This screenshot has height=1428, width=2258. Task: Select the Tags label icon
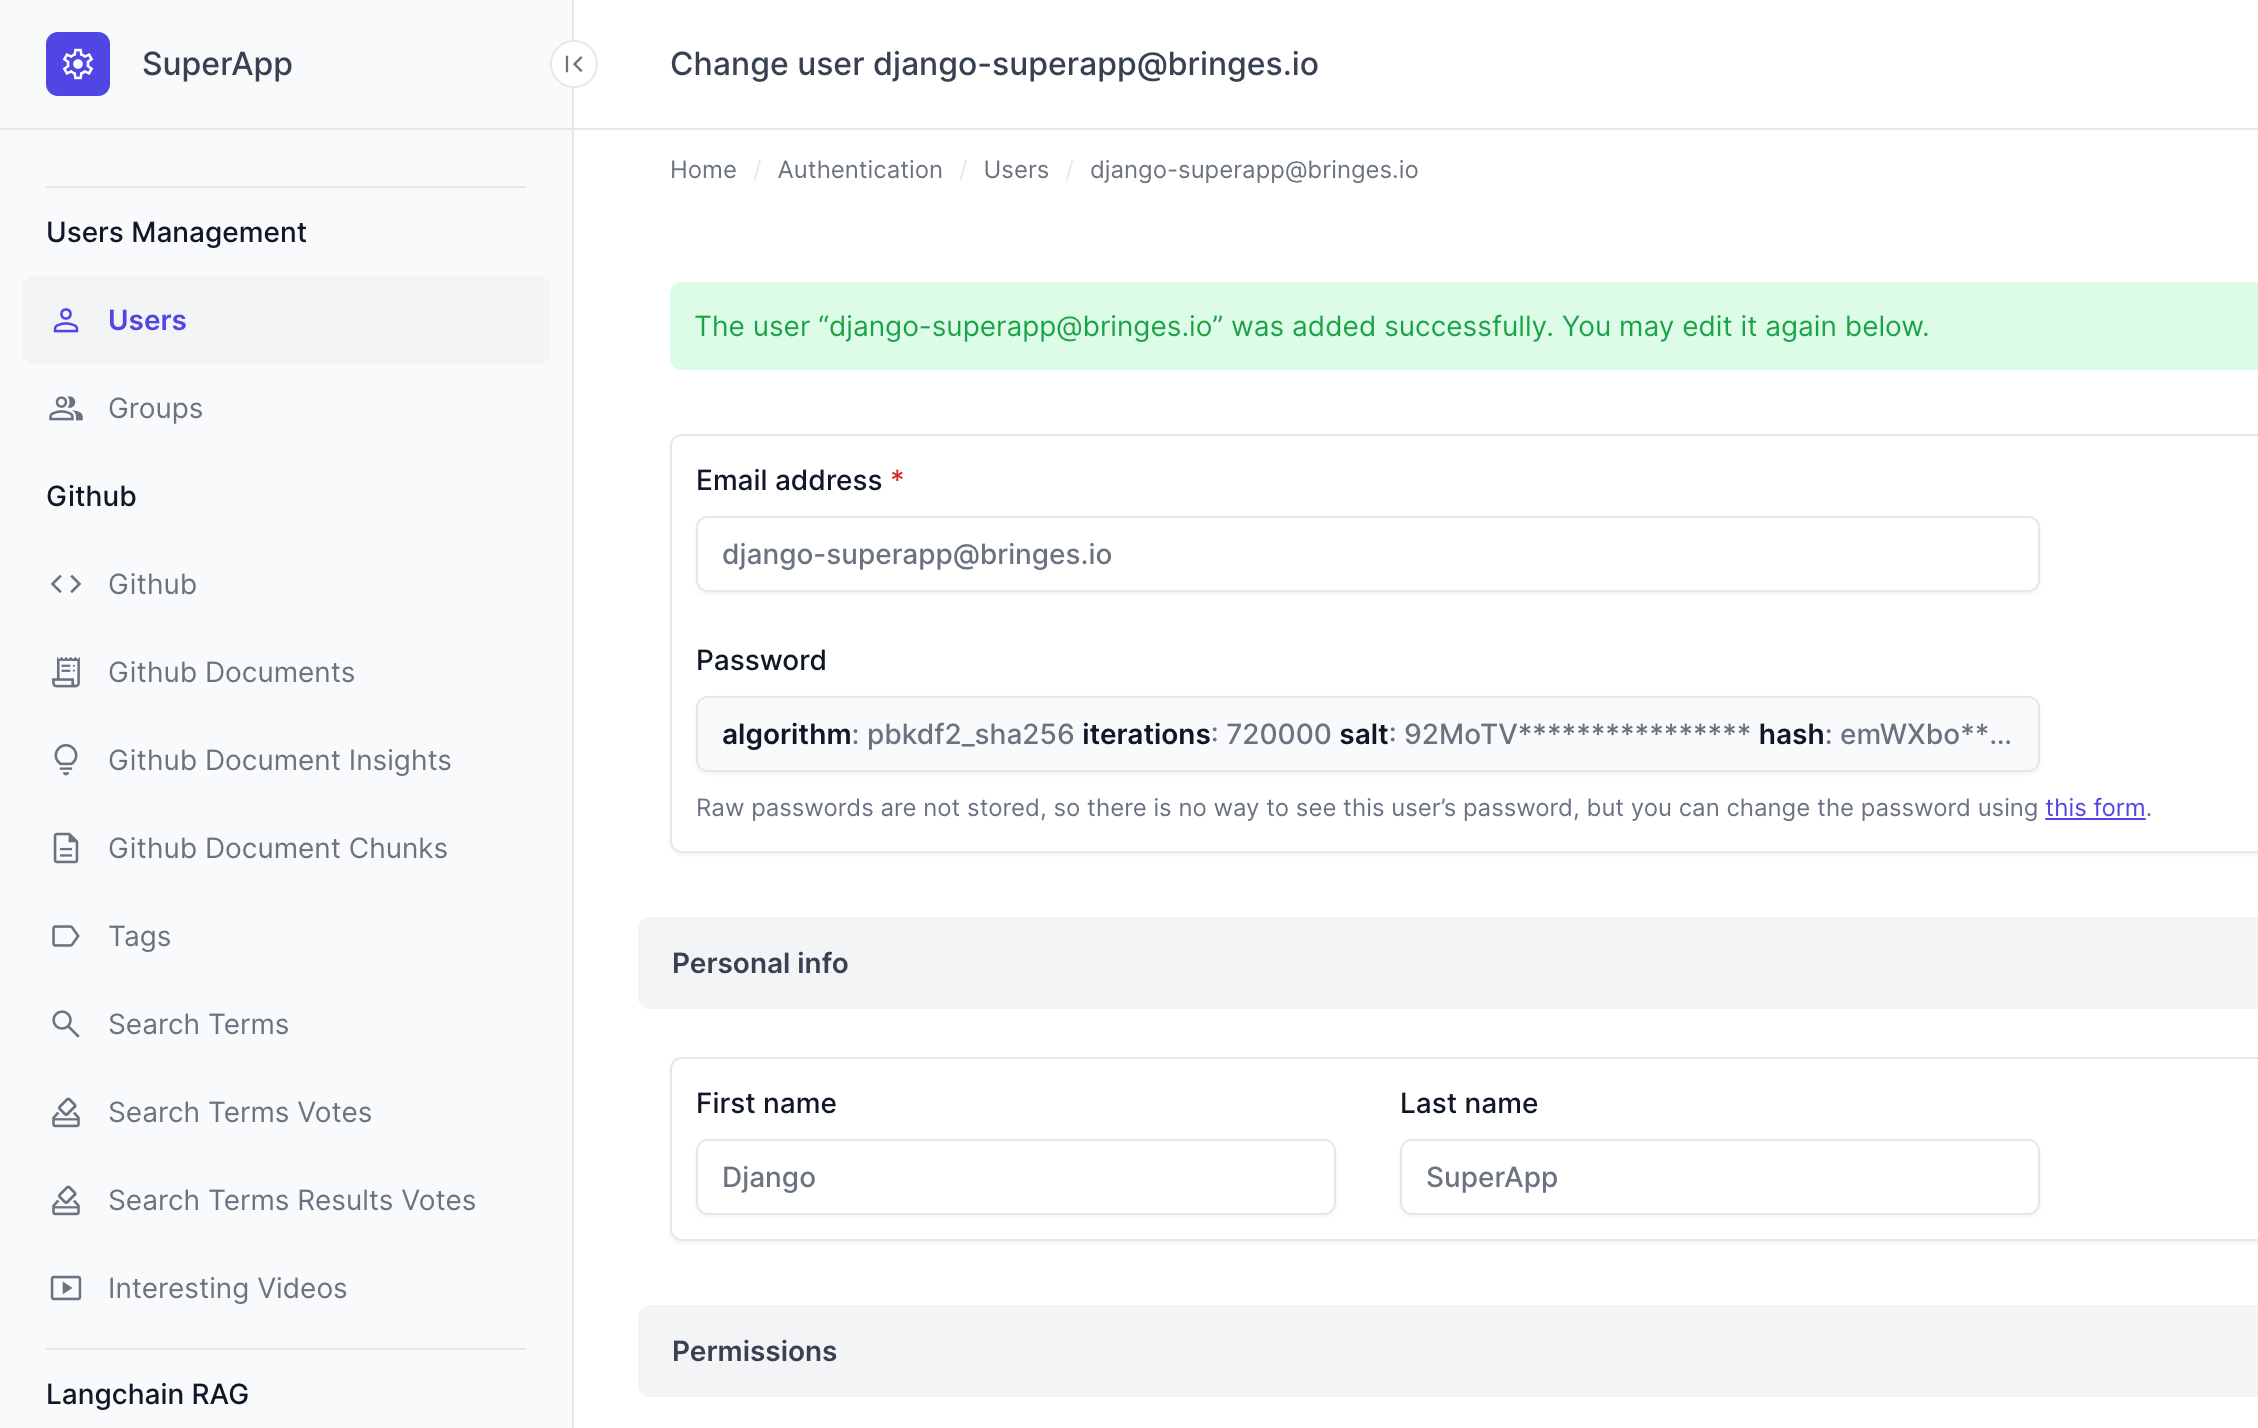coord(66,936)
